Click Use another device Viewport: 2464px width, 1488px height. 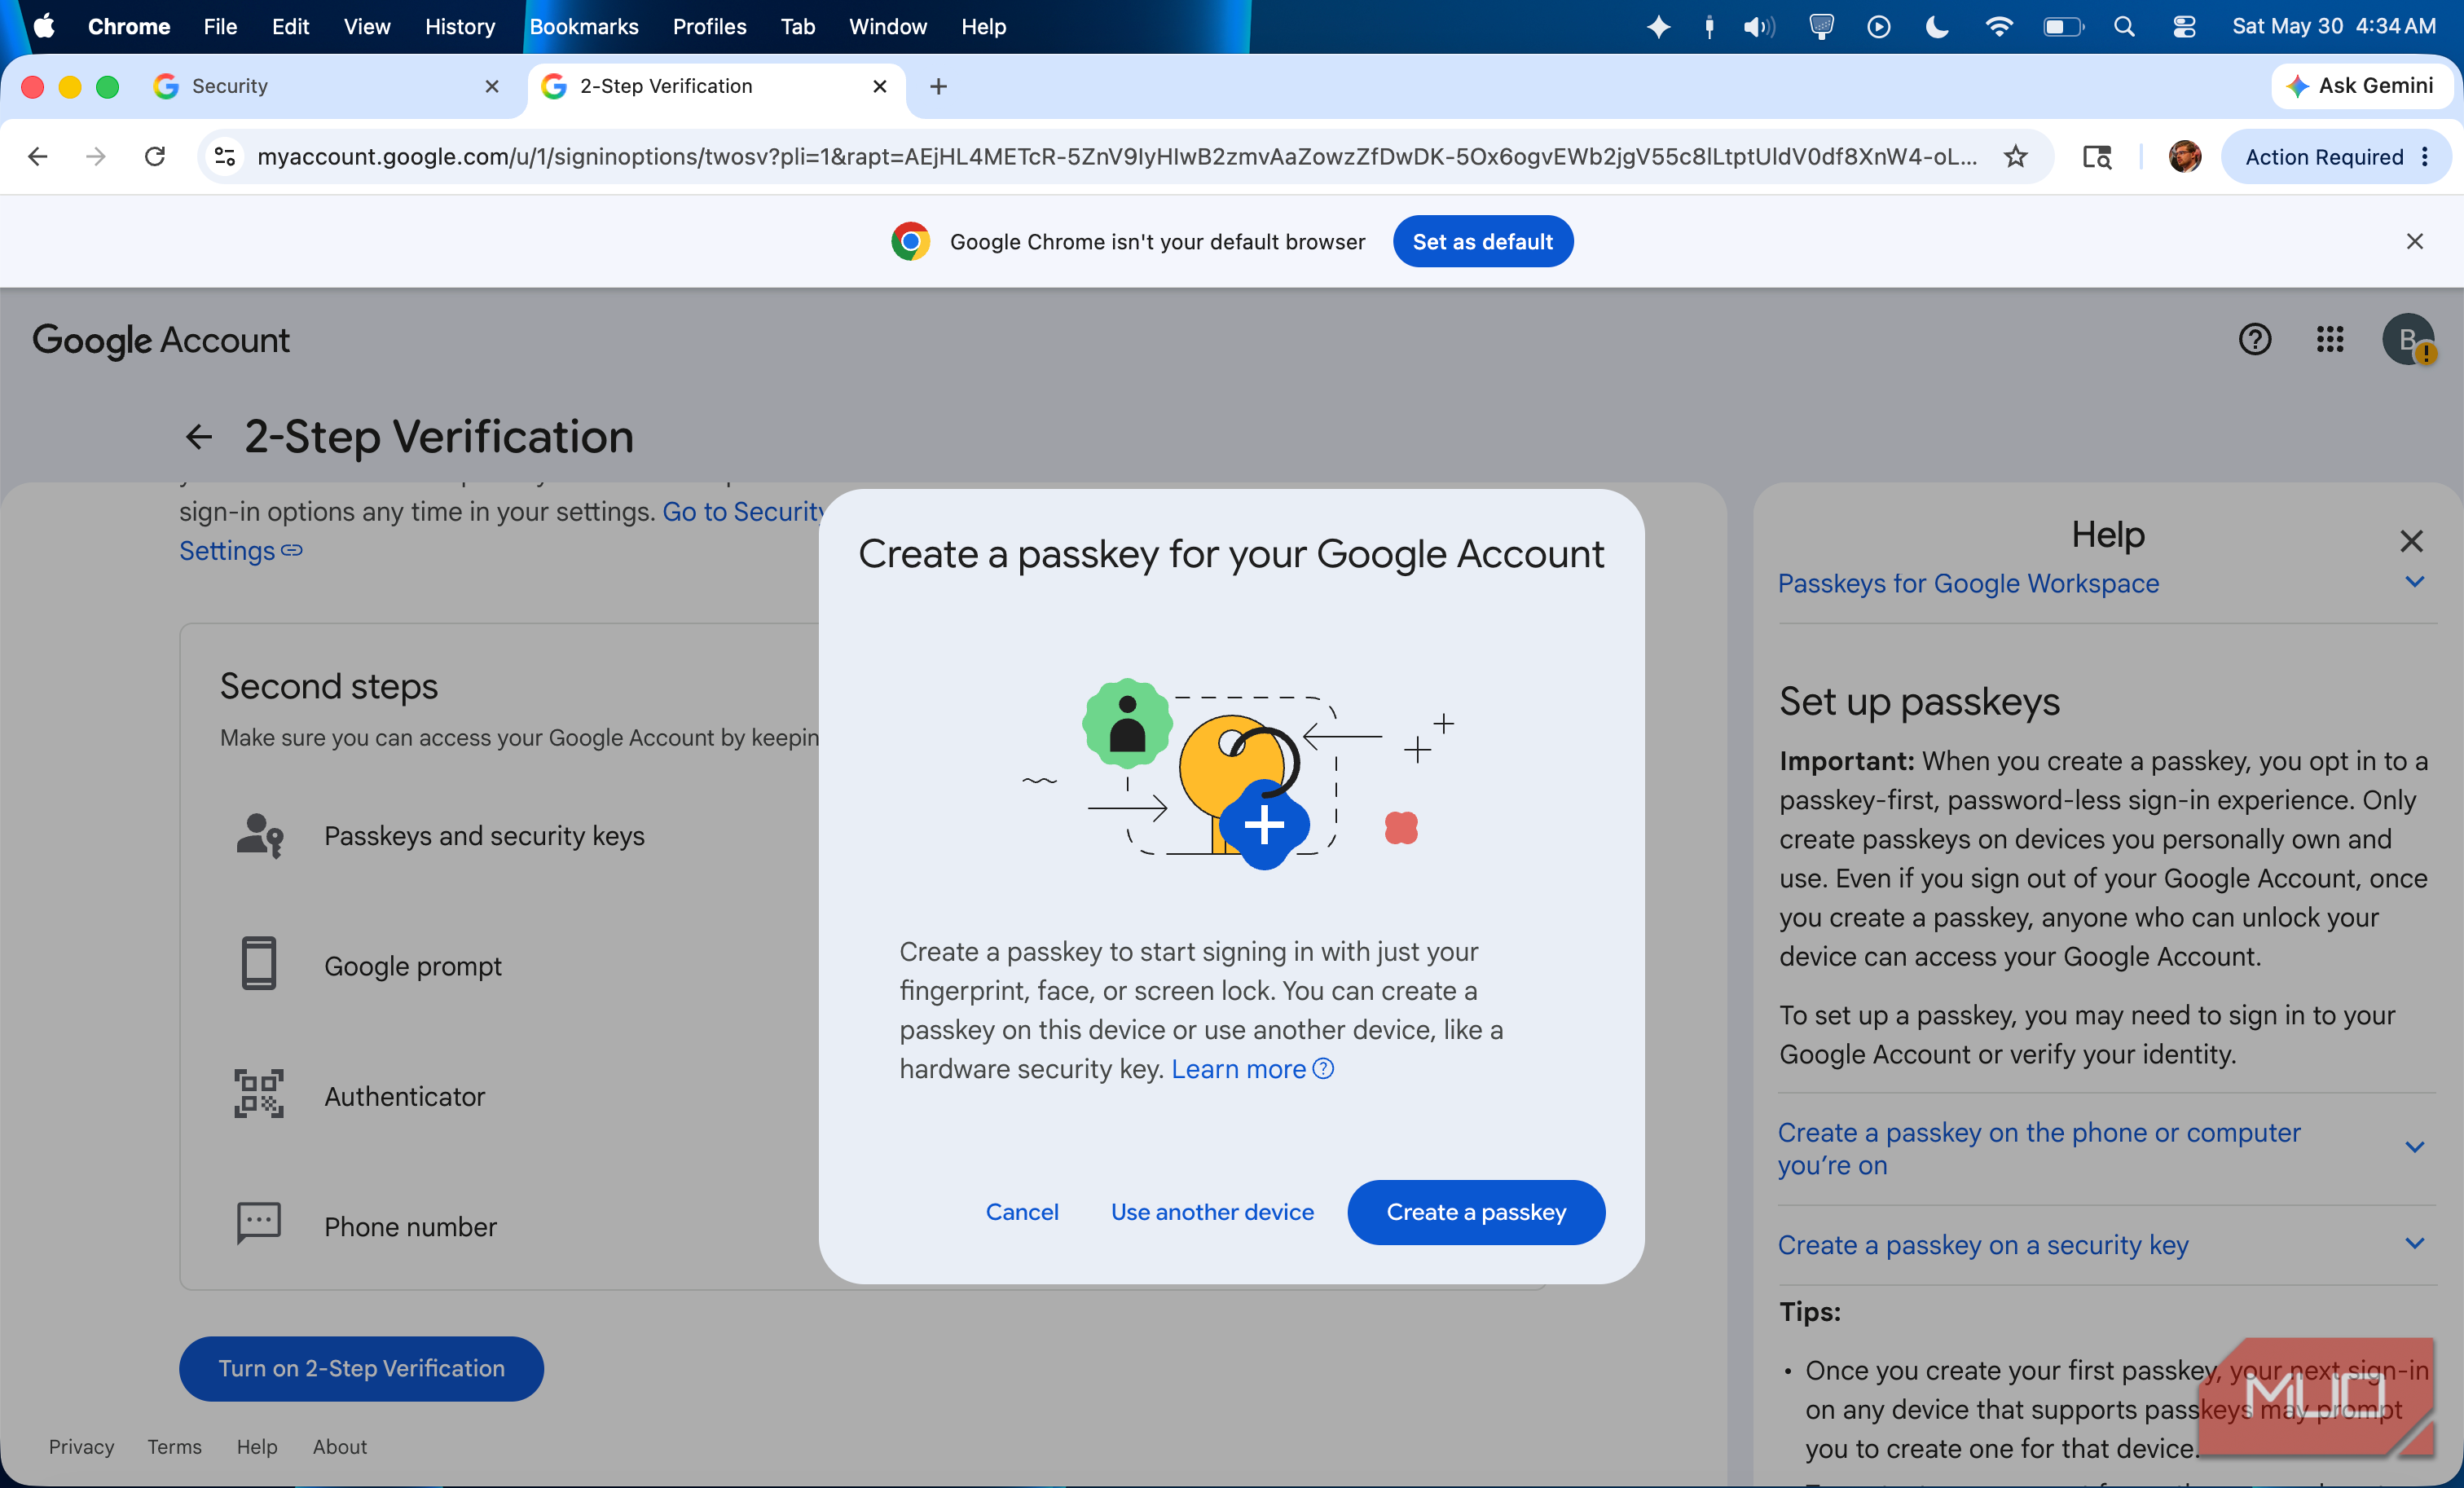point(1212,1212)
